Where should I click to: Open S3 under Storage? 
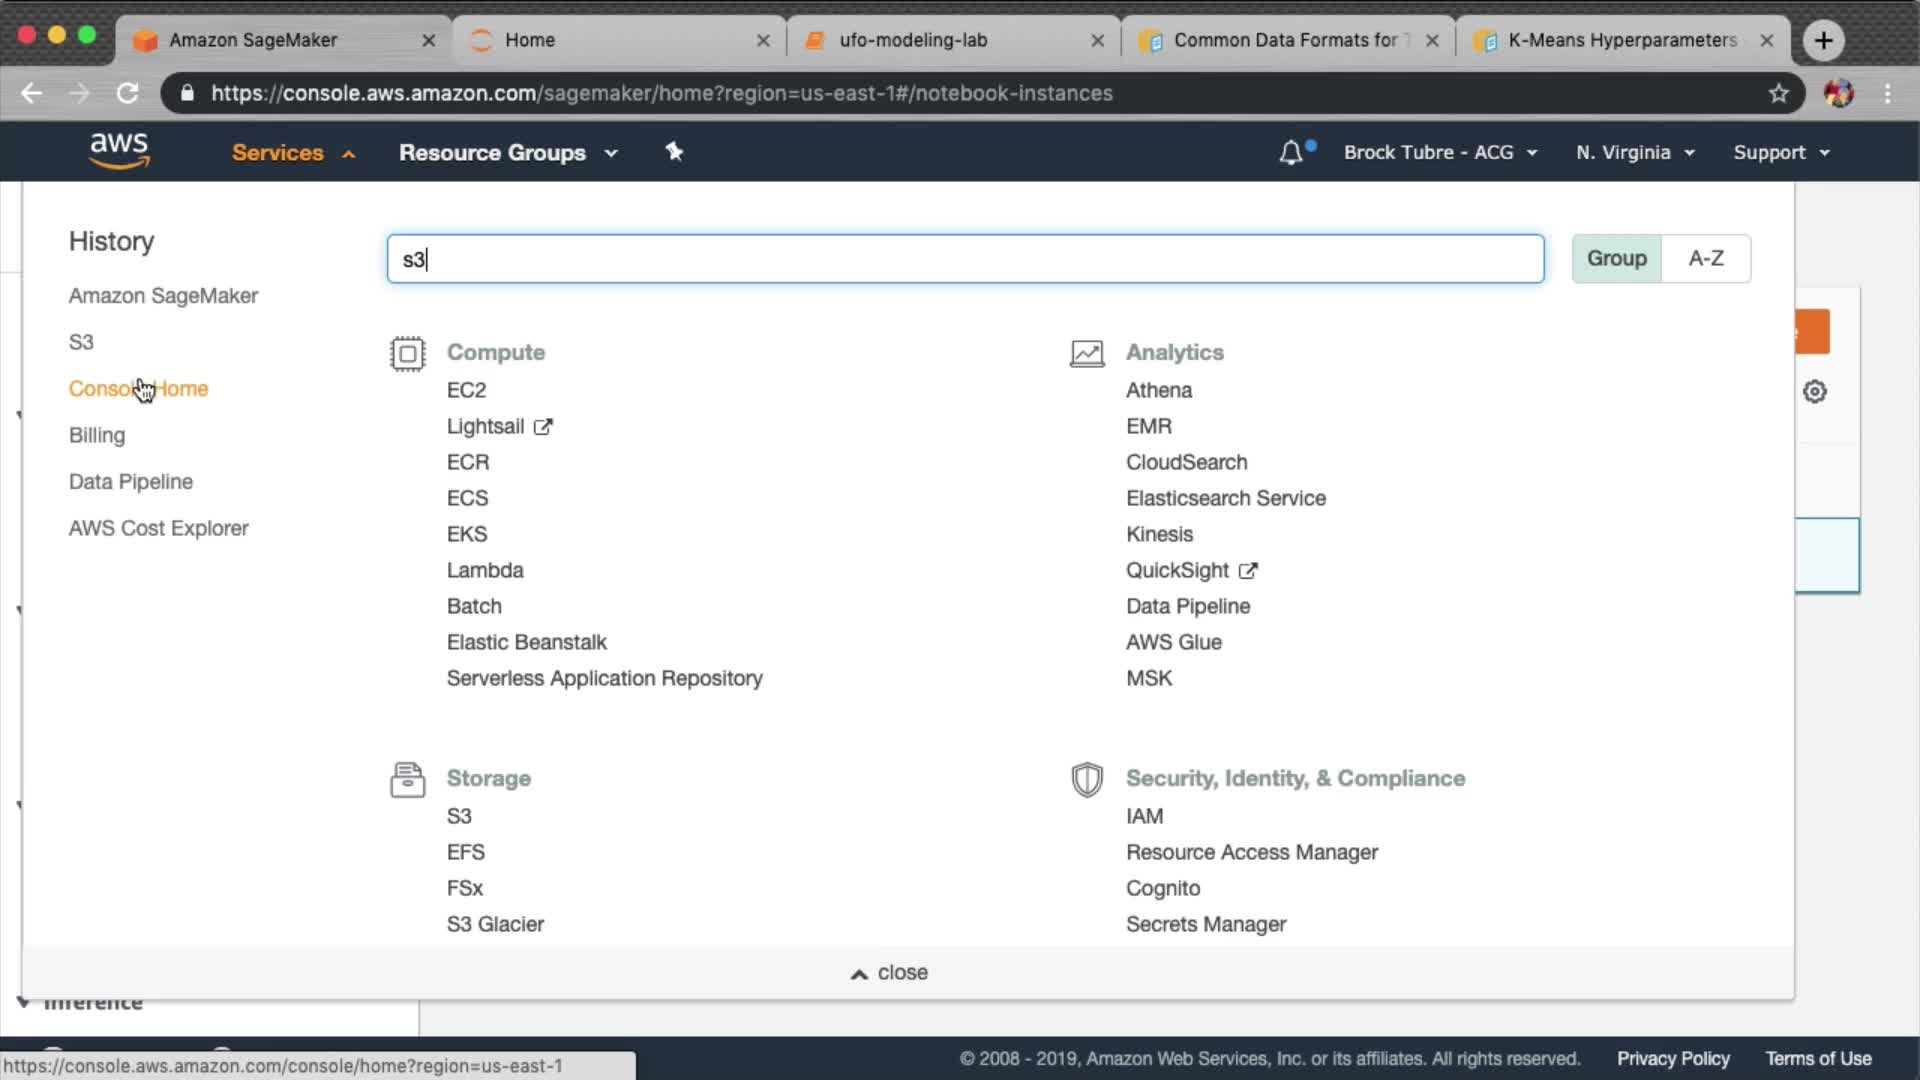[x=459, y=816]
